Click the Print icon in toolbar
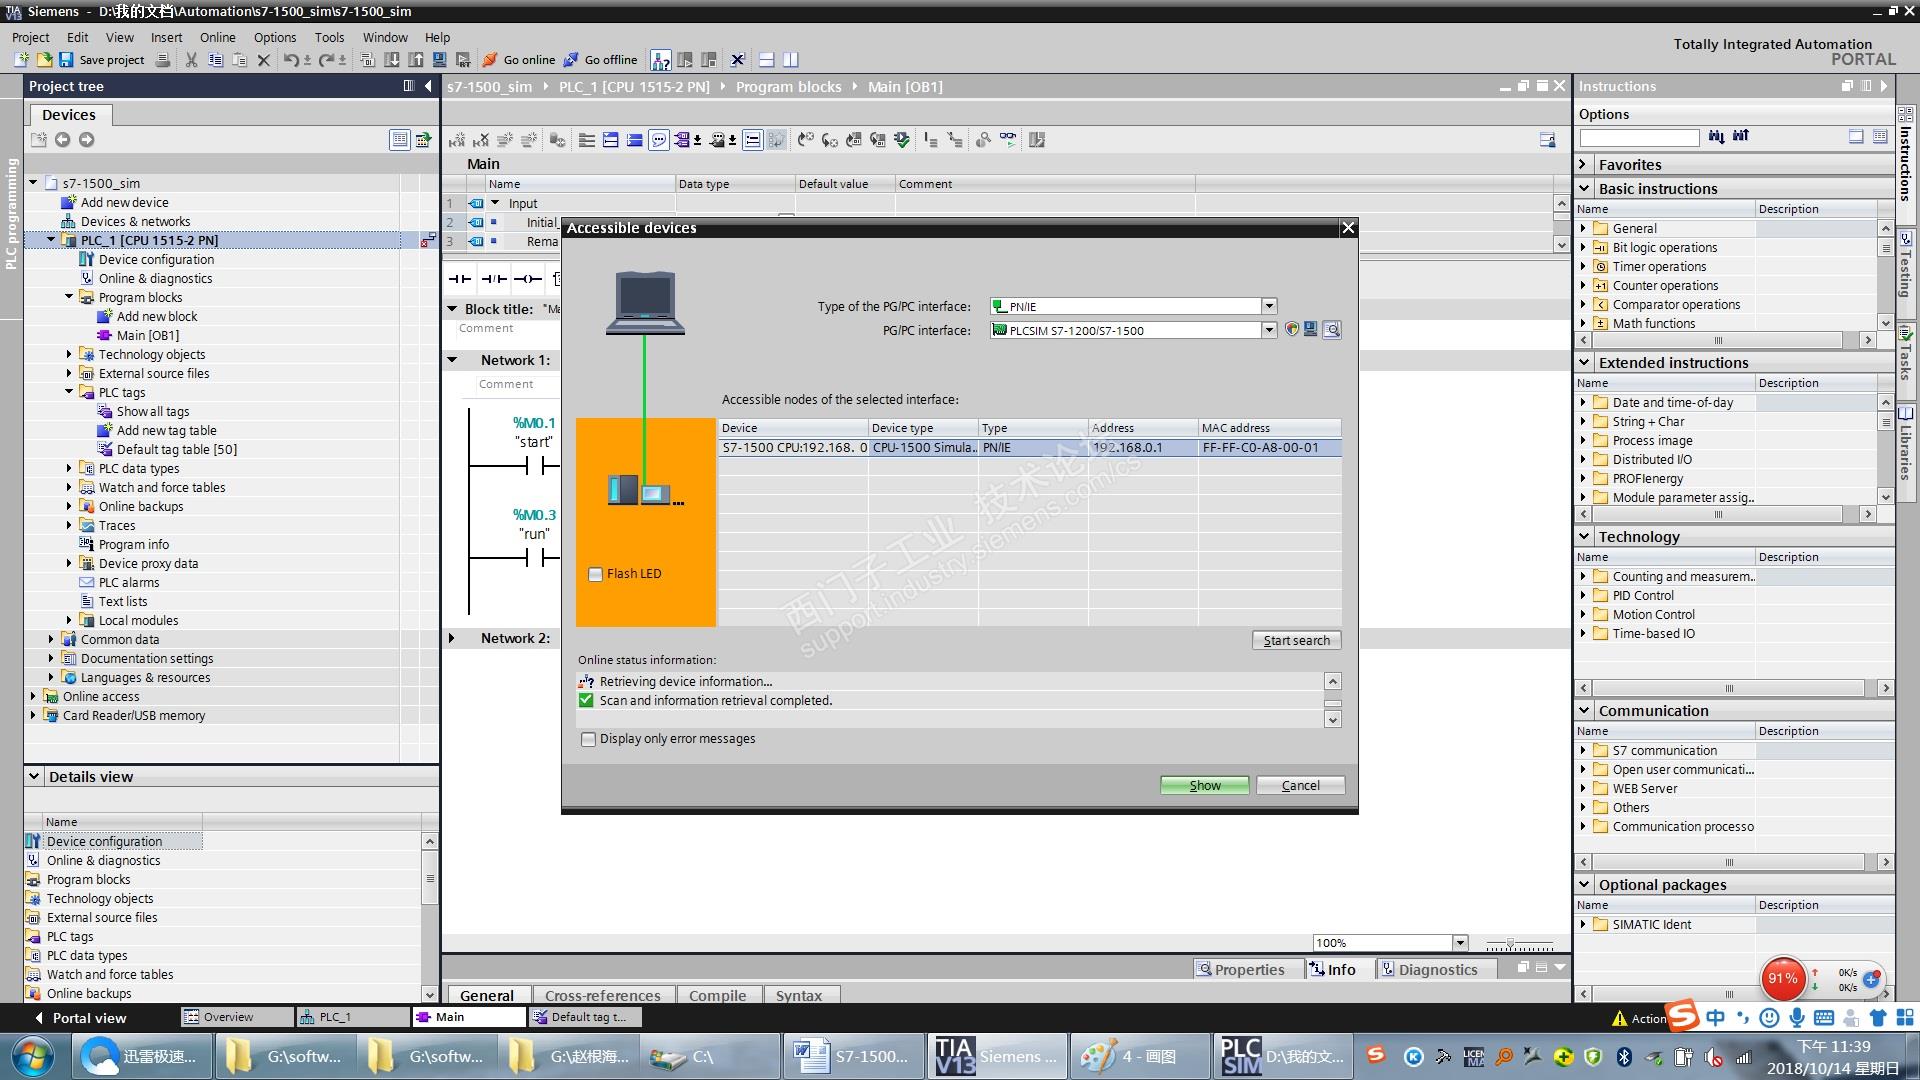The image size is (1920, 1080). [x=163, y=60]
